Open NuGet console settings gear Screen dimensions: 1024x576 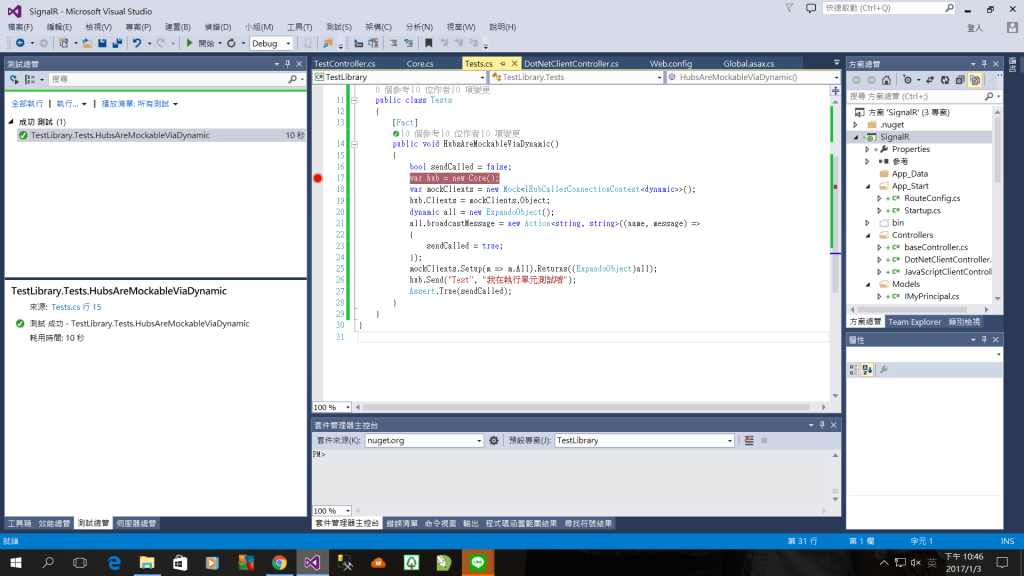click(493, 440)
